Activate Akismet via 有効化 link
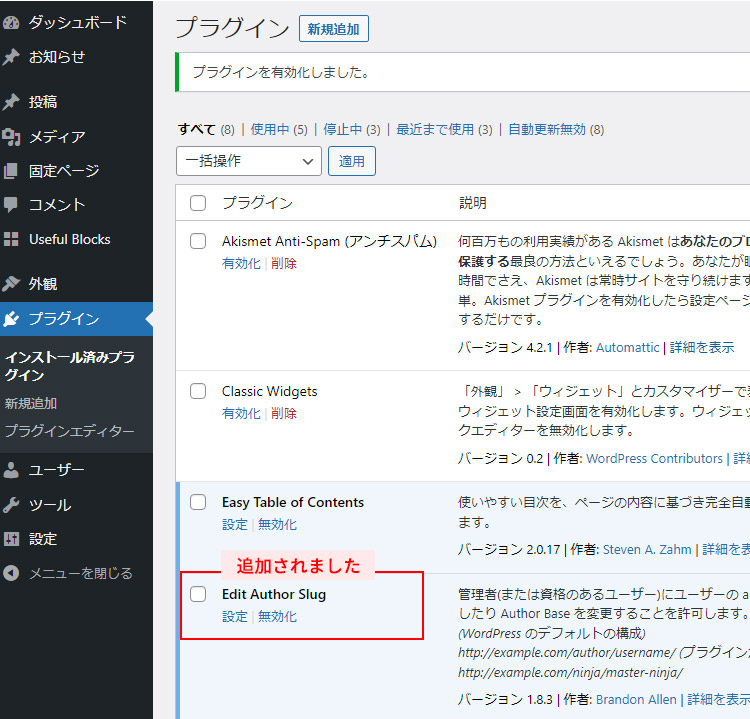This screenshot has height=719, width=750. click(241, 263)
